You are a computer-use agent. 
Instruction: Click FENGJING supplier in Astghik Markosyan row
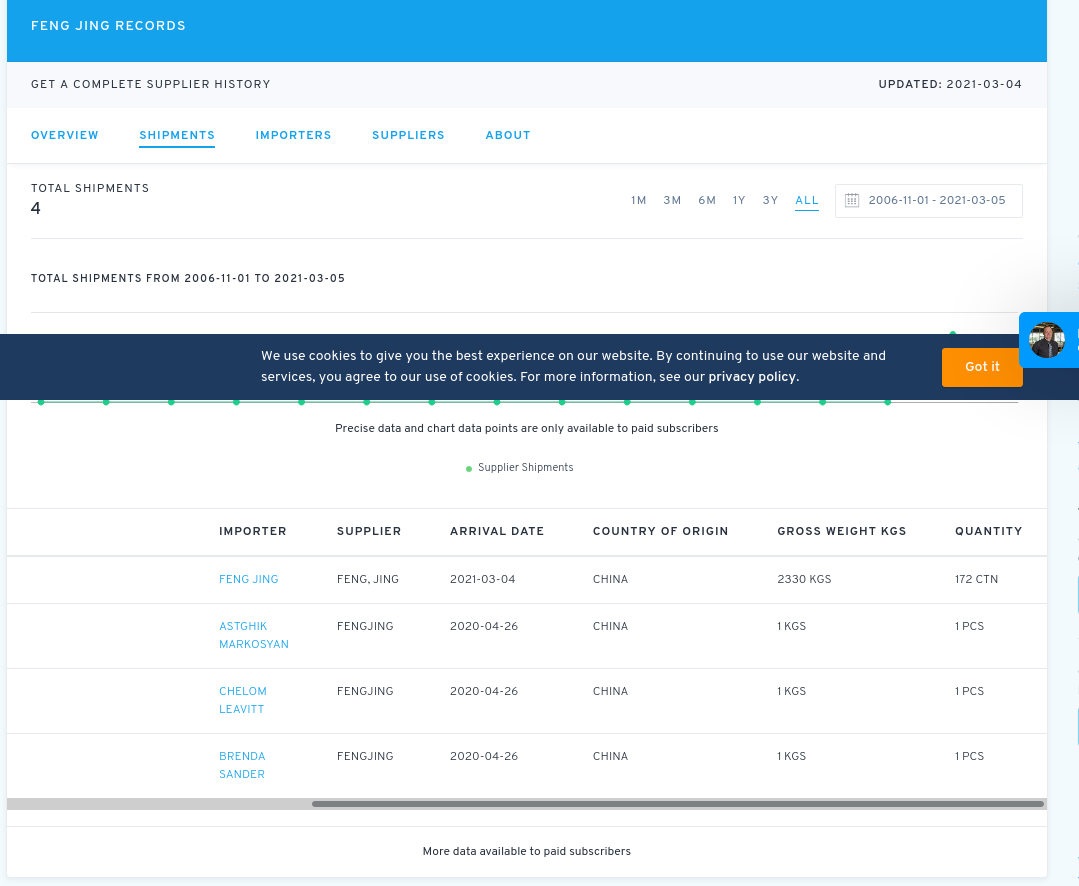(x=365, y=626)
